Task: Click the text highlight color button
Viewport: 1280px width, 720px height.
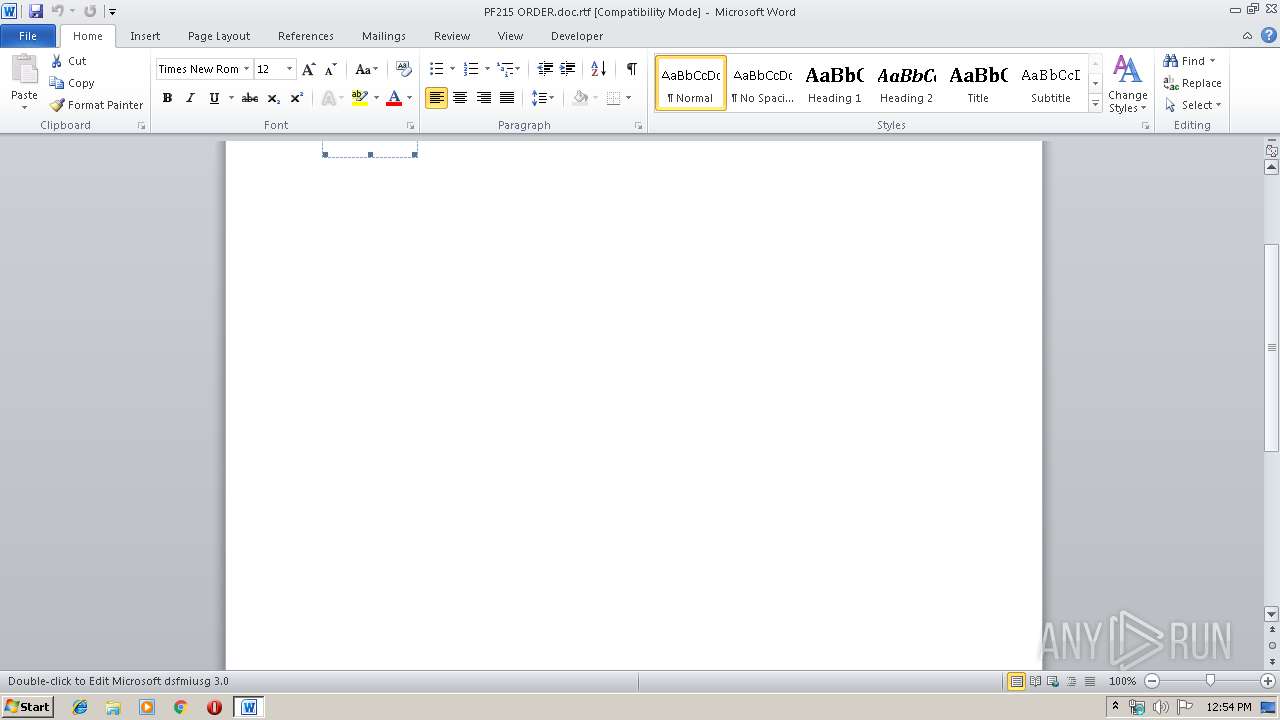Action: coord(360,98)
